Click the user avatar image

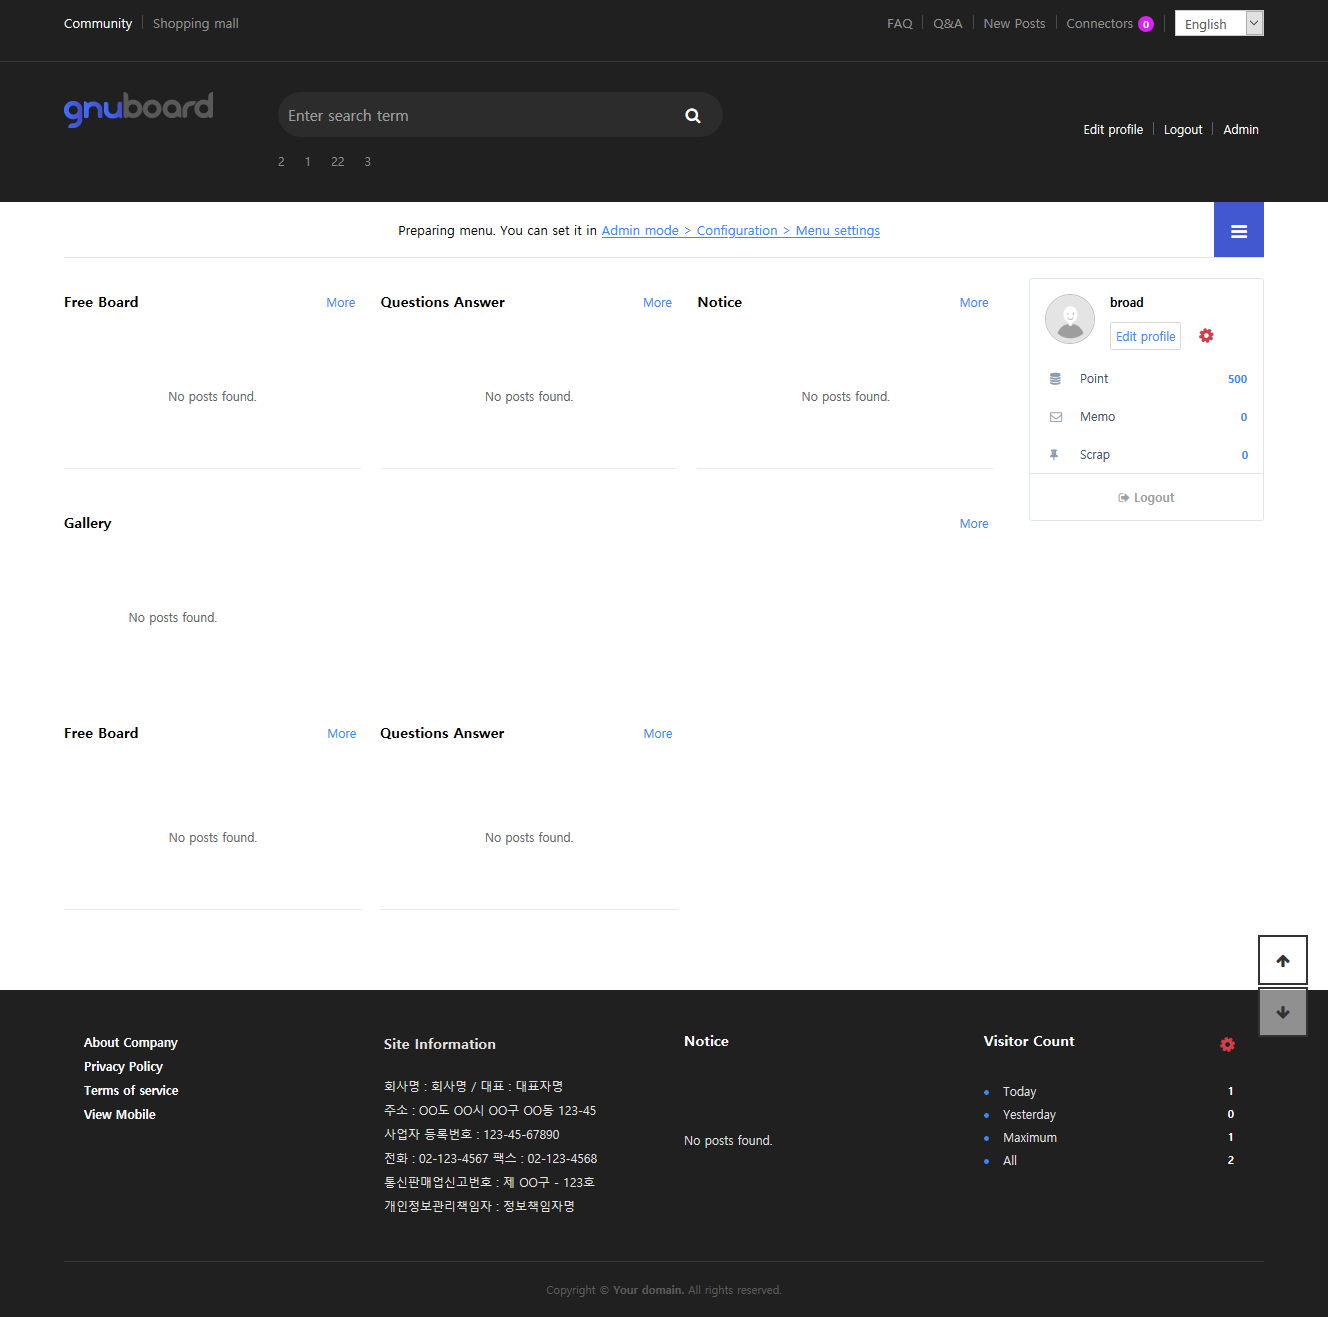[1069, 319]
